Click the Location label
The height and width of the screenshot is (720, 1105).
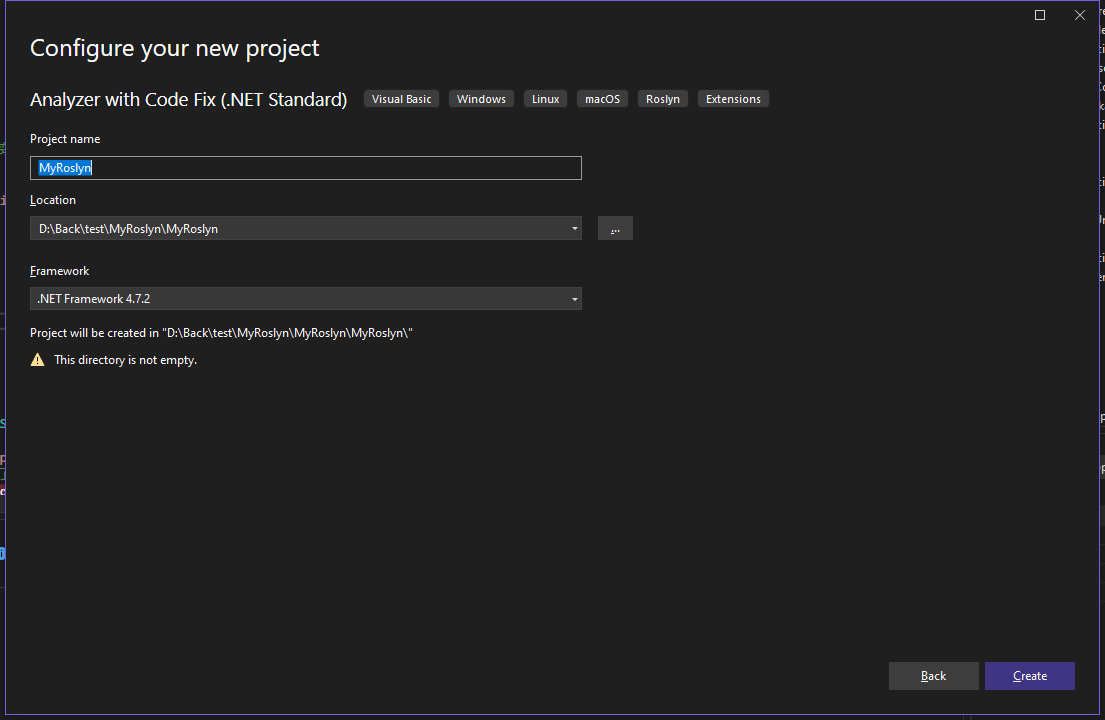coord(53,200)
